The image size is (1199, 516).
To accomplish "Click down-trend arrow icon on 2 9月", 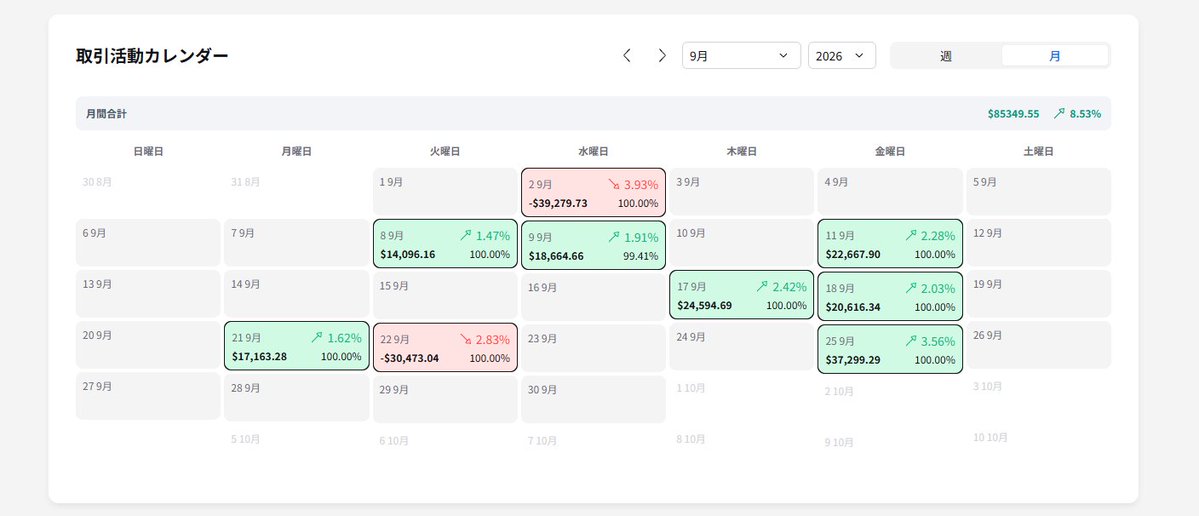I will pyautogui.click(x=614, y=185).
